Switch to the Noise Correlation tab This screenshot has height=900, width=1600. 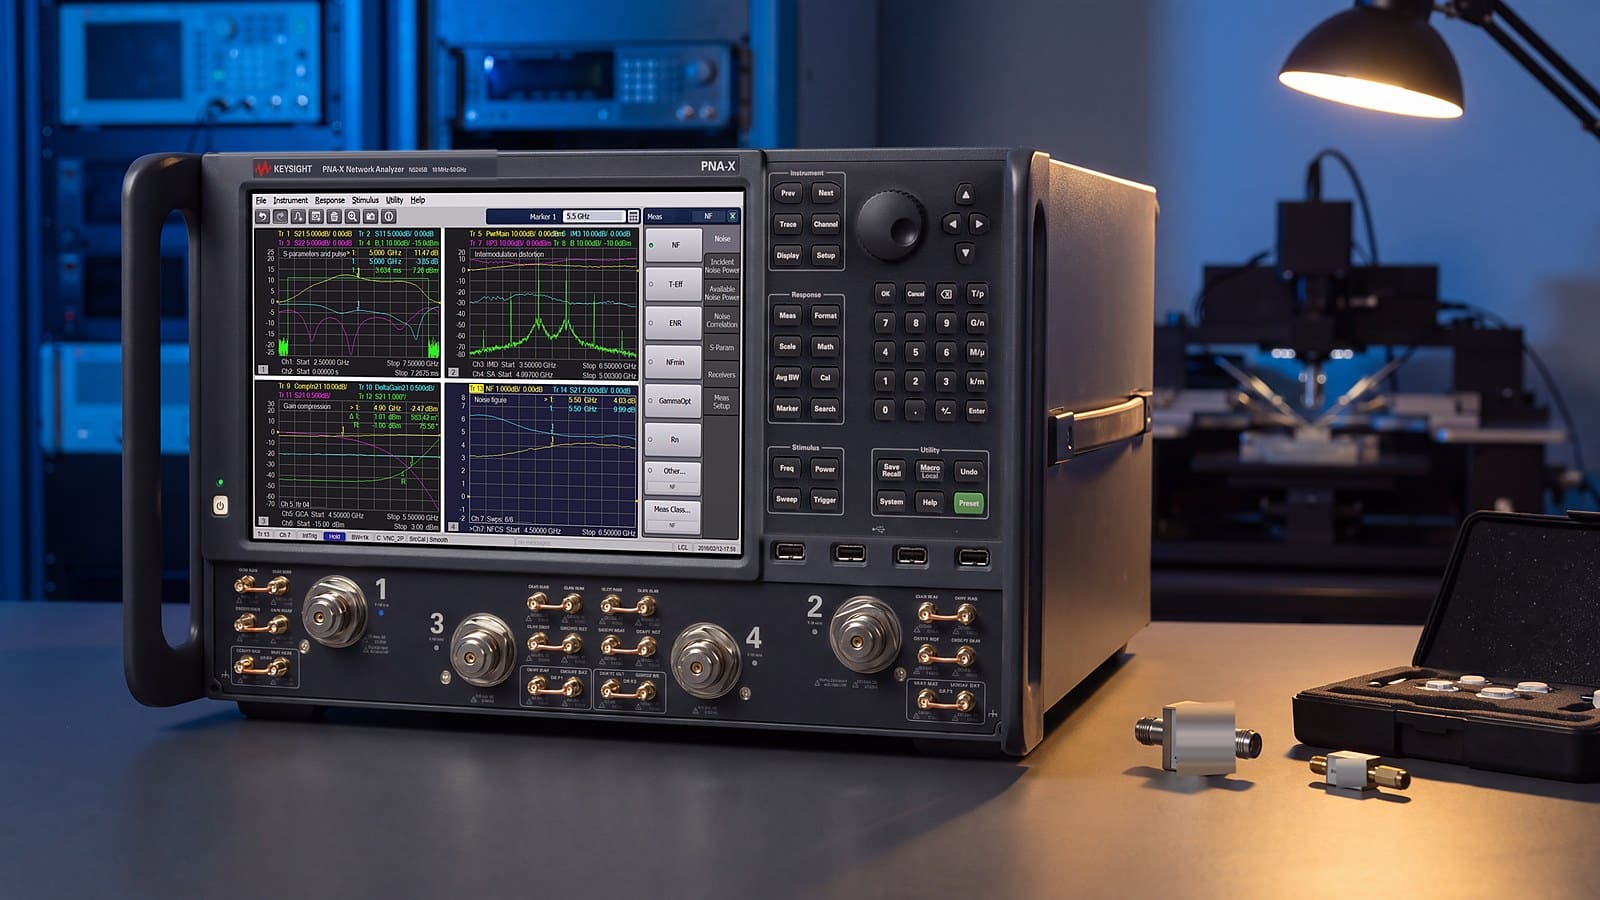pos(722,320)
